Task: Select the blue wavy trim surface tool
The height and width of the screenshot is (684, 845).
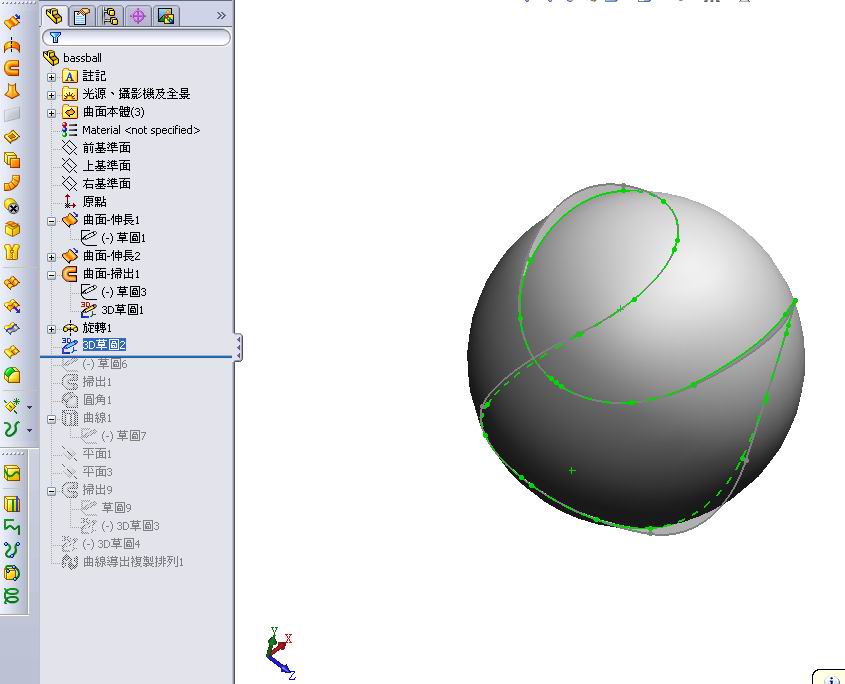Action: 12,328
